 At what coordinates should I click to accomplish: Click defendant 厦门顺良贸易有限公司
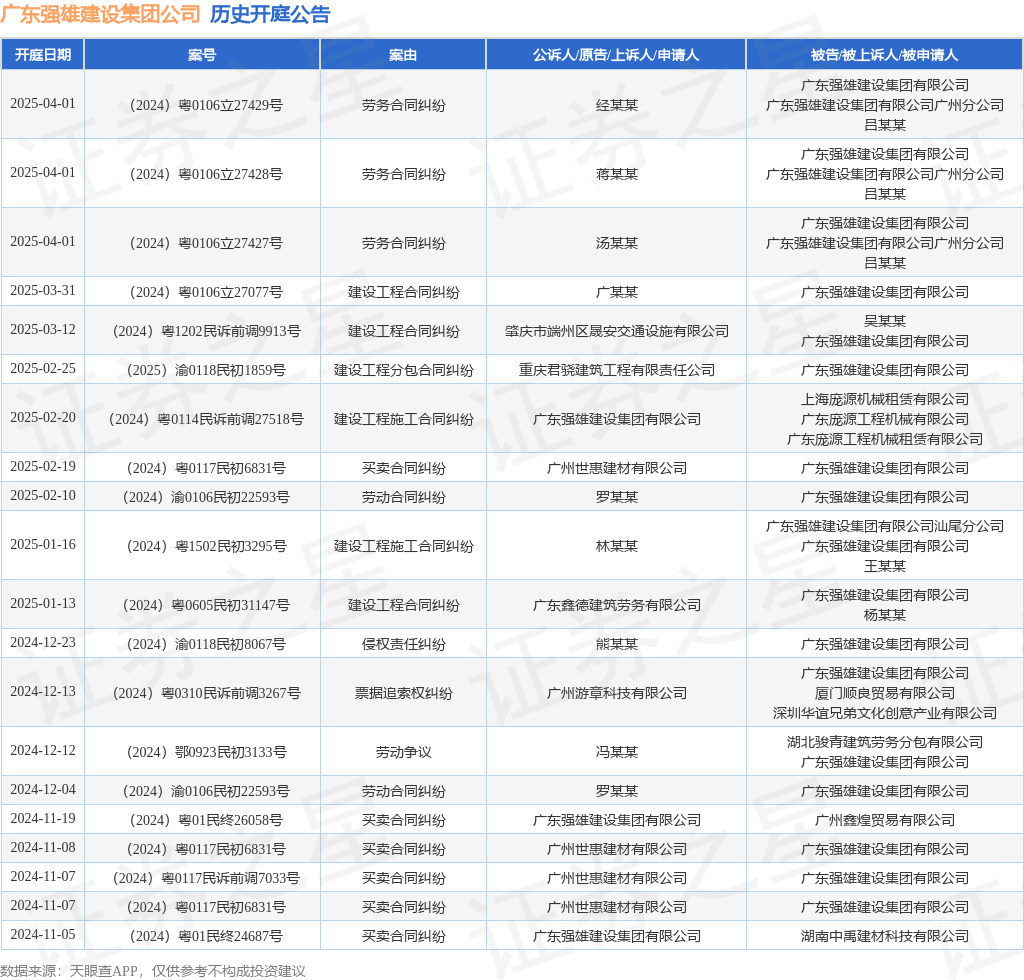(x=885, y=693)
